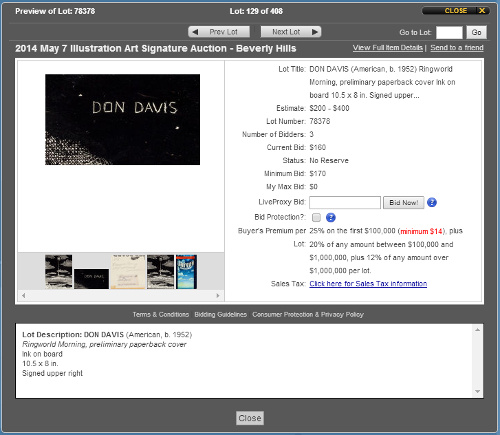Open Terms & Conditions link
500x435 pixels.
point(161,314)
